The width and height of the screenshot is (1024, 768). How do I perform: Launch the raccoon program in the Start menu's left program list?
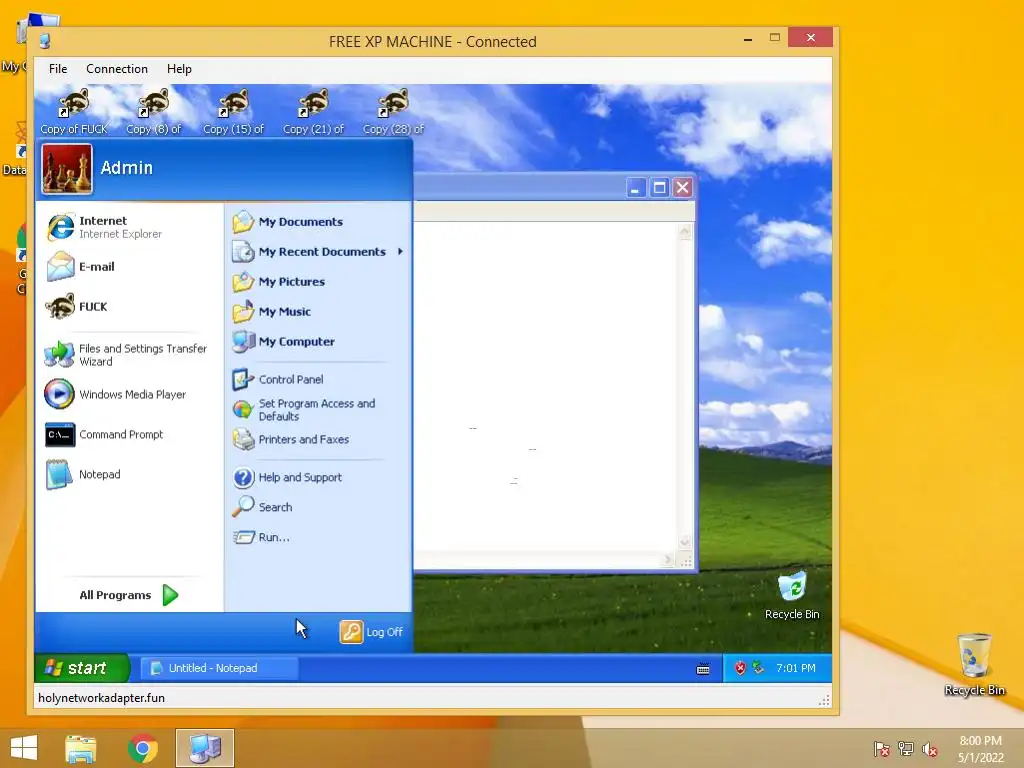[76, 306]
